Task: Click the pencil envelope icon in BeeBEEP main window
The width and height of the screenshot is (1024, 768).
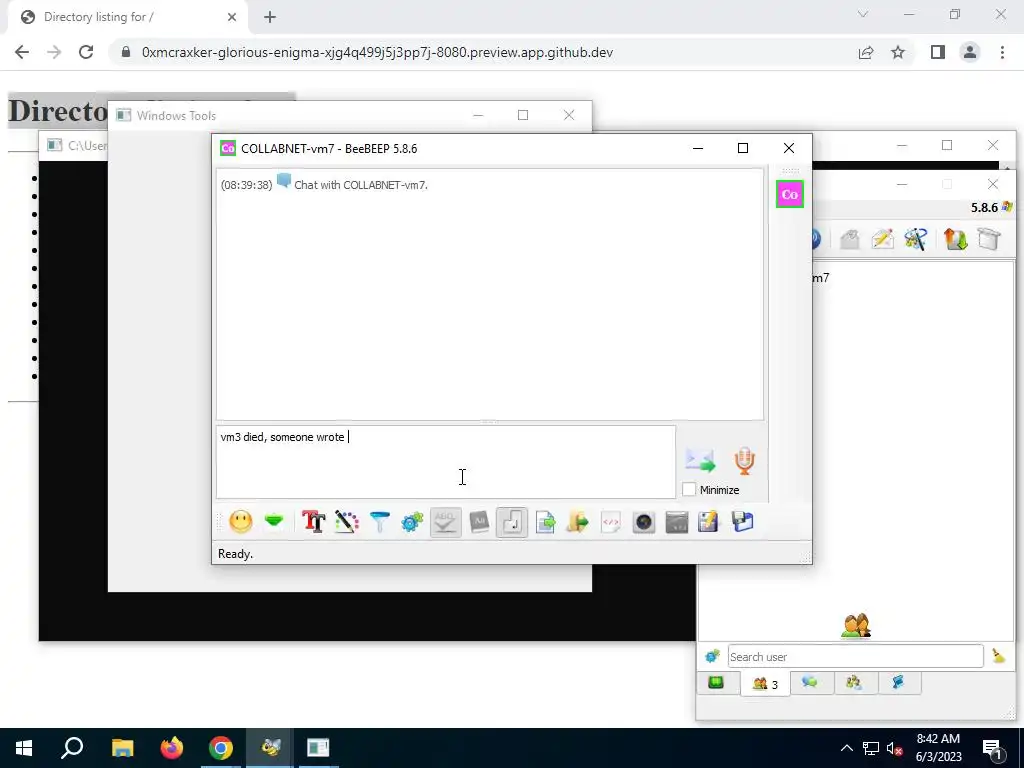Action: click(x=882, y=239)
